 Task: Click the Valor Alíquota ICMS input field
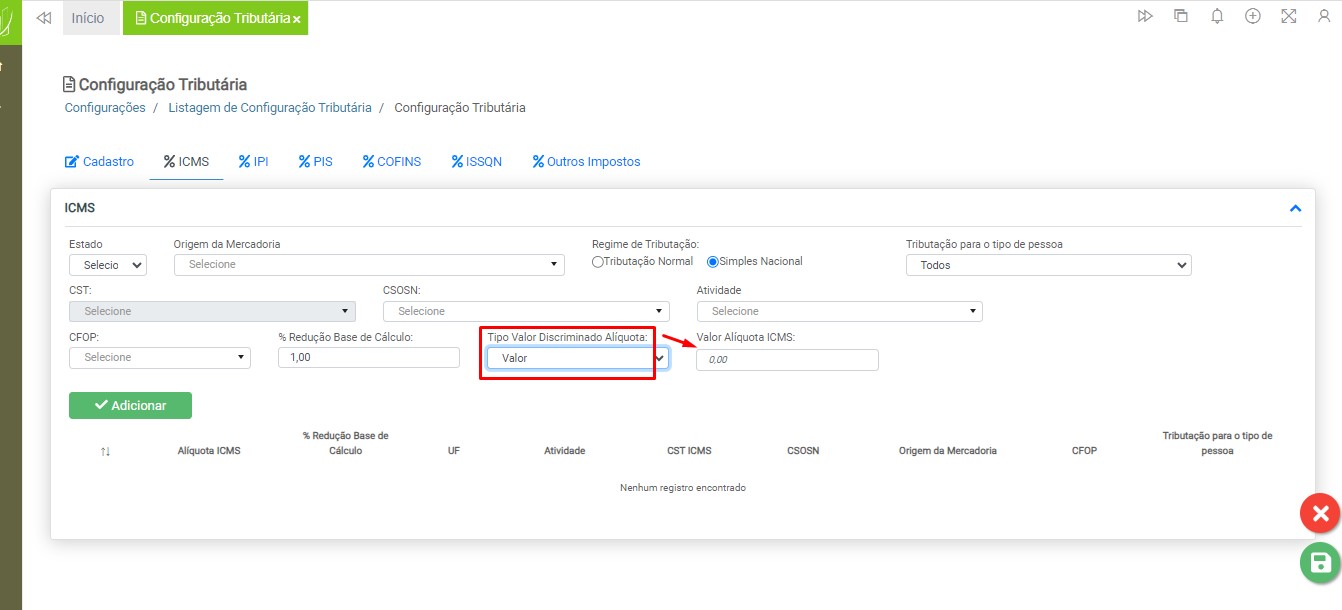point(787,360)
